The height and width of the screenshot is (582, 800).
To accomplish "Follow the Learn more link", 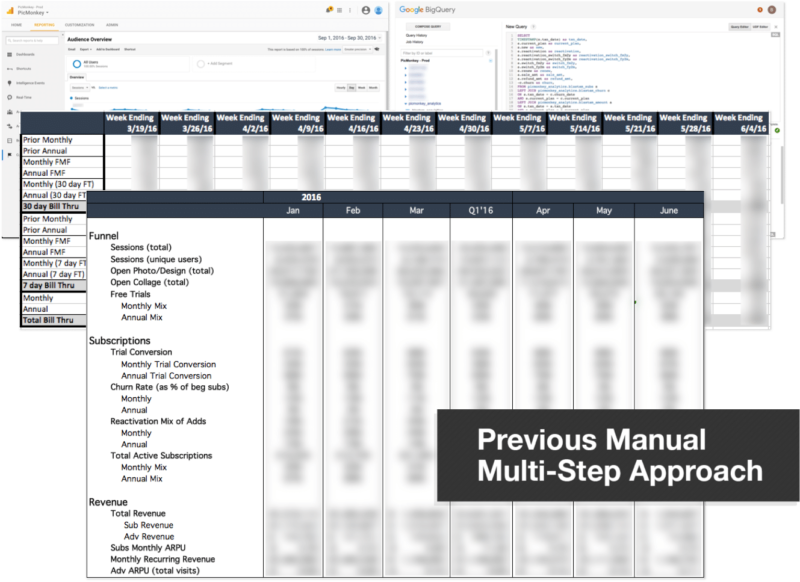I will (333, 49).
